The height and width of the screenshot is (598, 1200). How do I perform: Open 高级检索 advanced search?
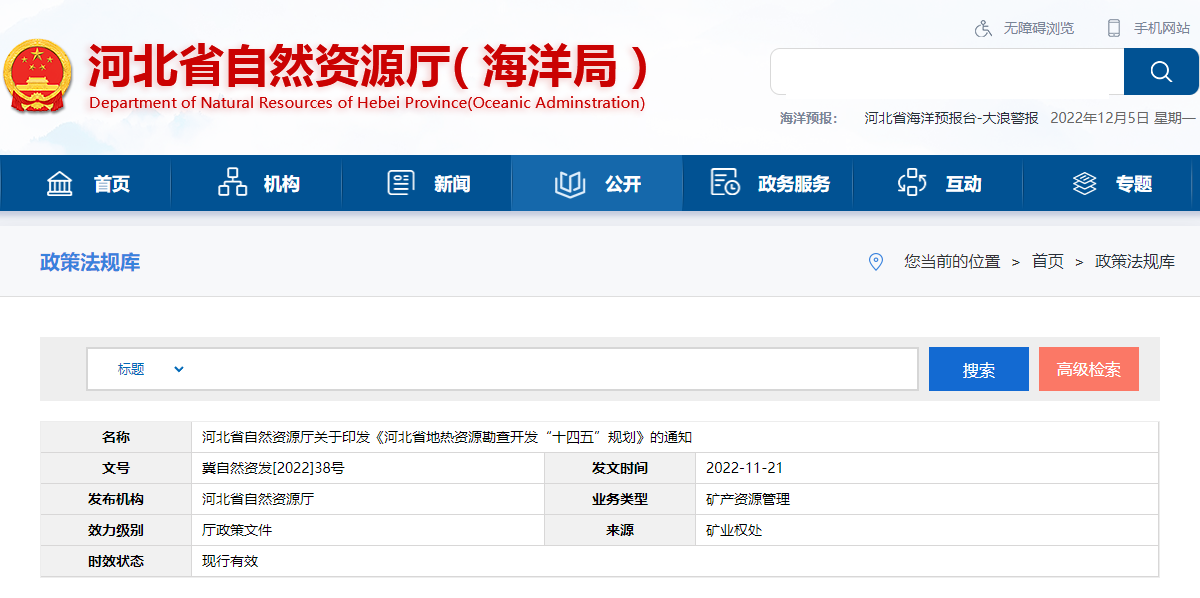1088,368
